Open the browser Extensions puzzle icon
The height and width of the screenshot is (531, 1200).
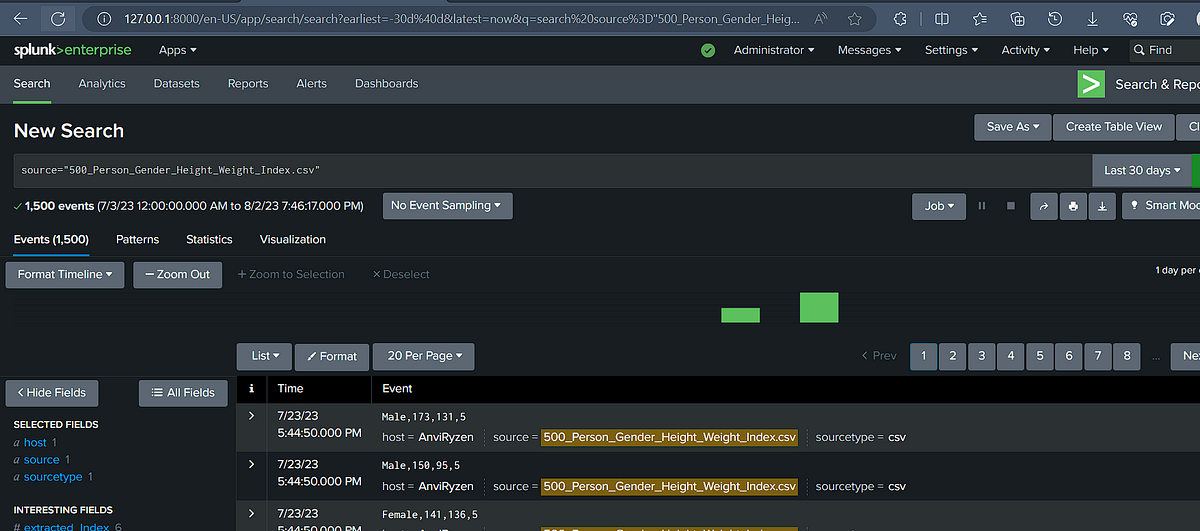pos(900,18)
